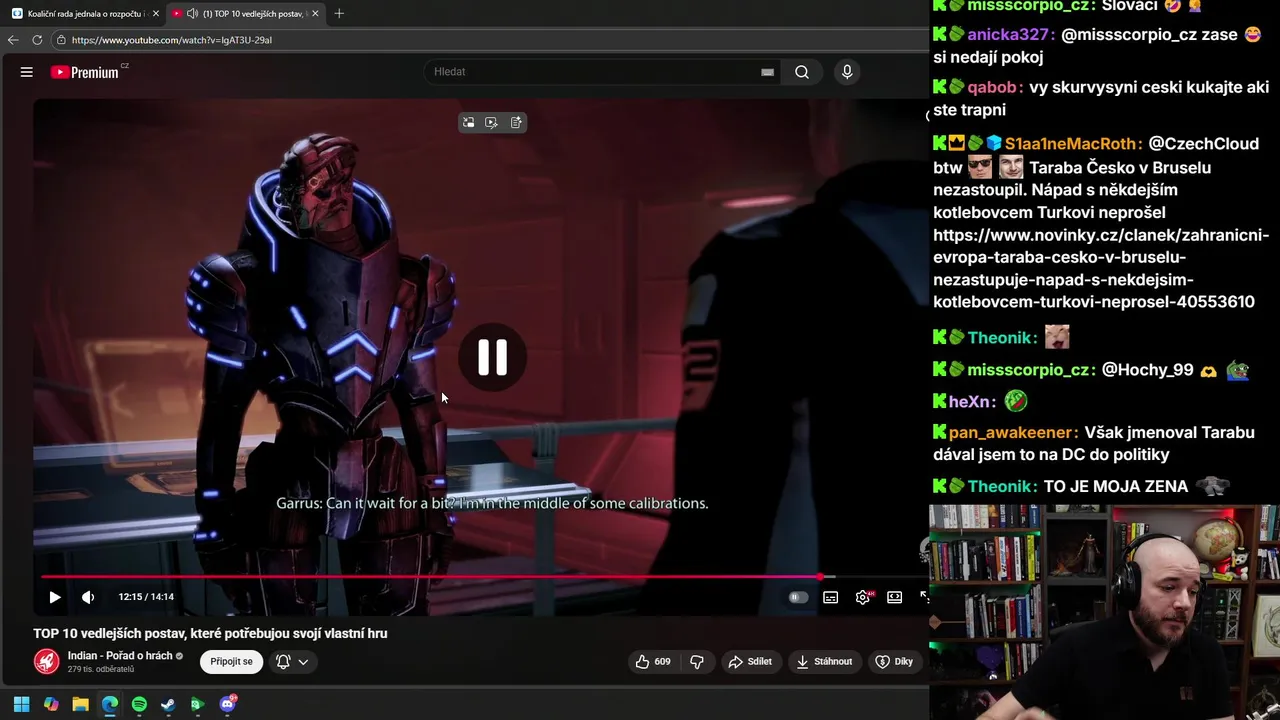Click the third video overlay toolbar icon
This screenshot has width=1280, height=720.
[x=516, y=122]
